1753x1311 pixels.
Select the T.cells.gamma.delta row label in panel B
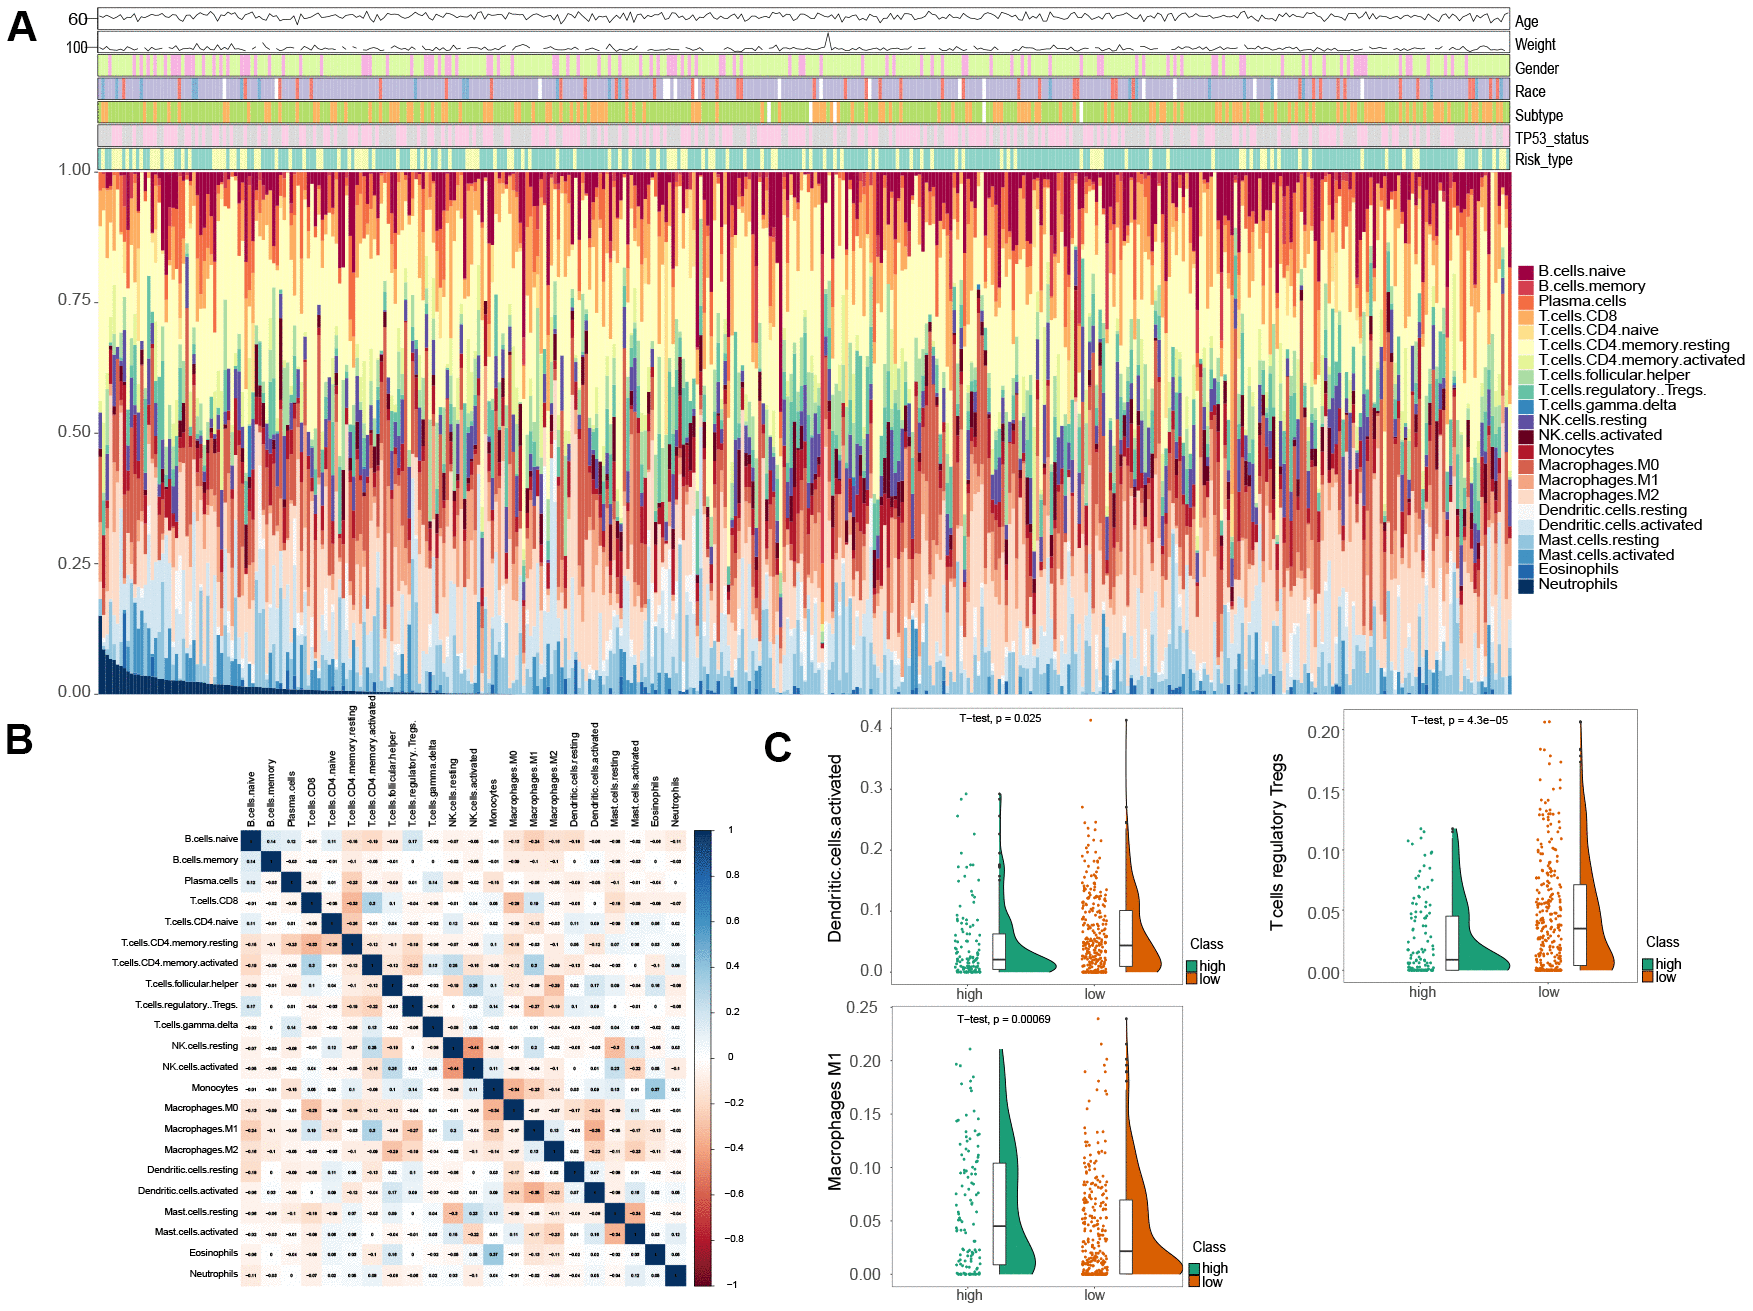[x=196, y=1025]
